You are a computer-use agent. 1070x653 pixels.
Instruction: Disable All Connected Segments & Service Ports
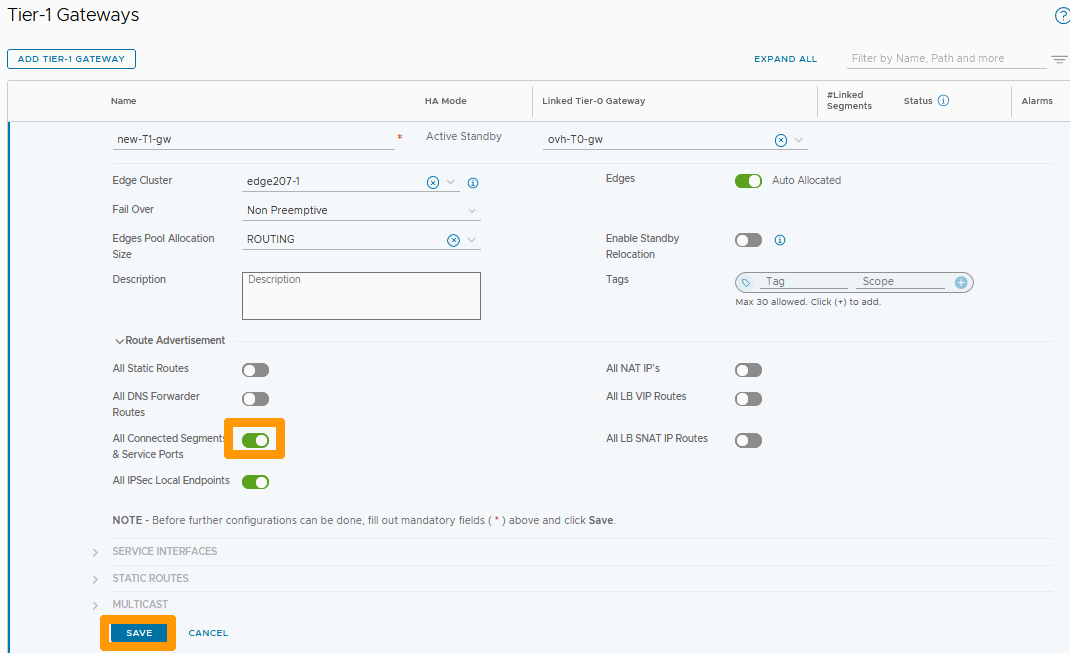coord(255,440)
